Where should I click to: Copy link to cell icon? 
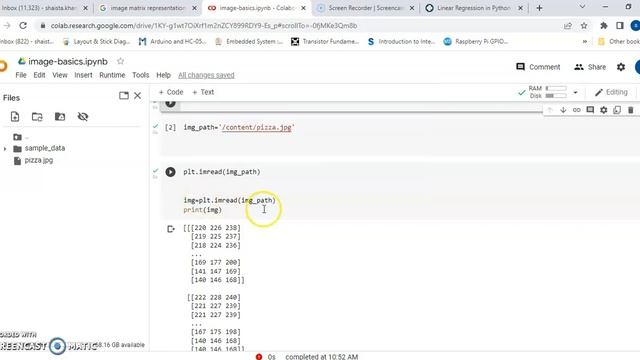(x=576, y=110)
